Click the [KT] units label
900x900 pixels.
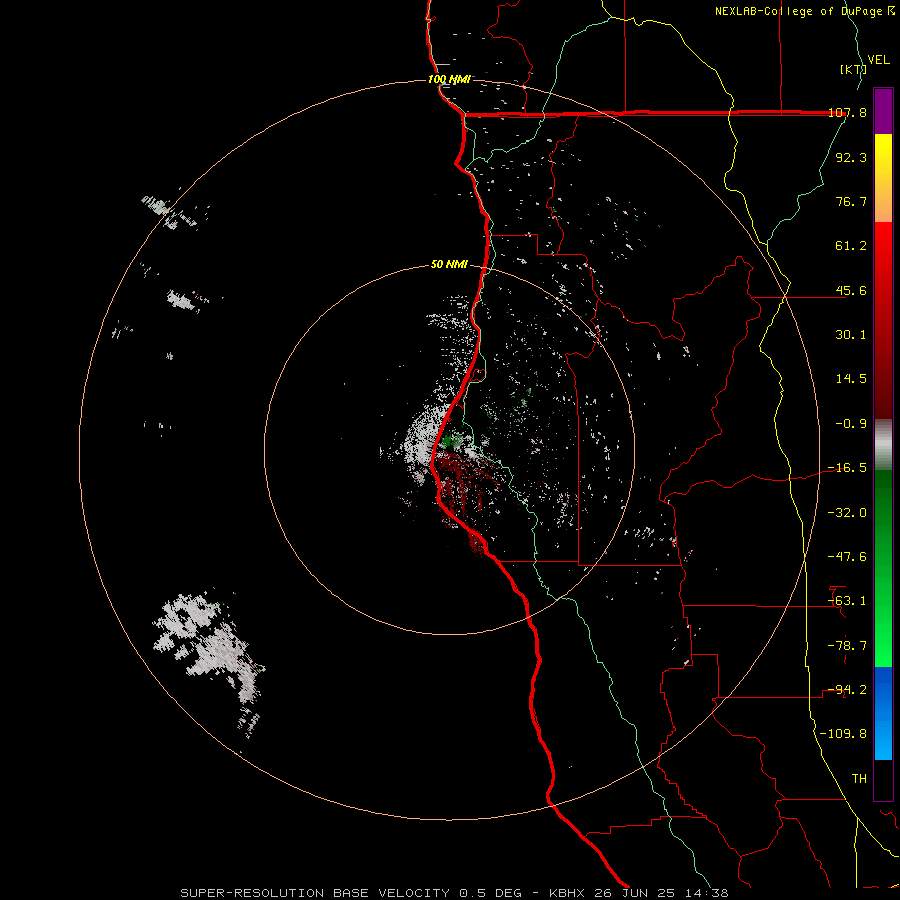[853, 69]
